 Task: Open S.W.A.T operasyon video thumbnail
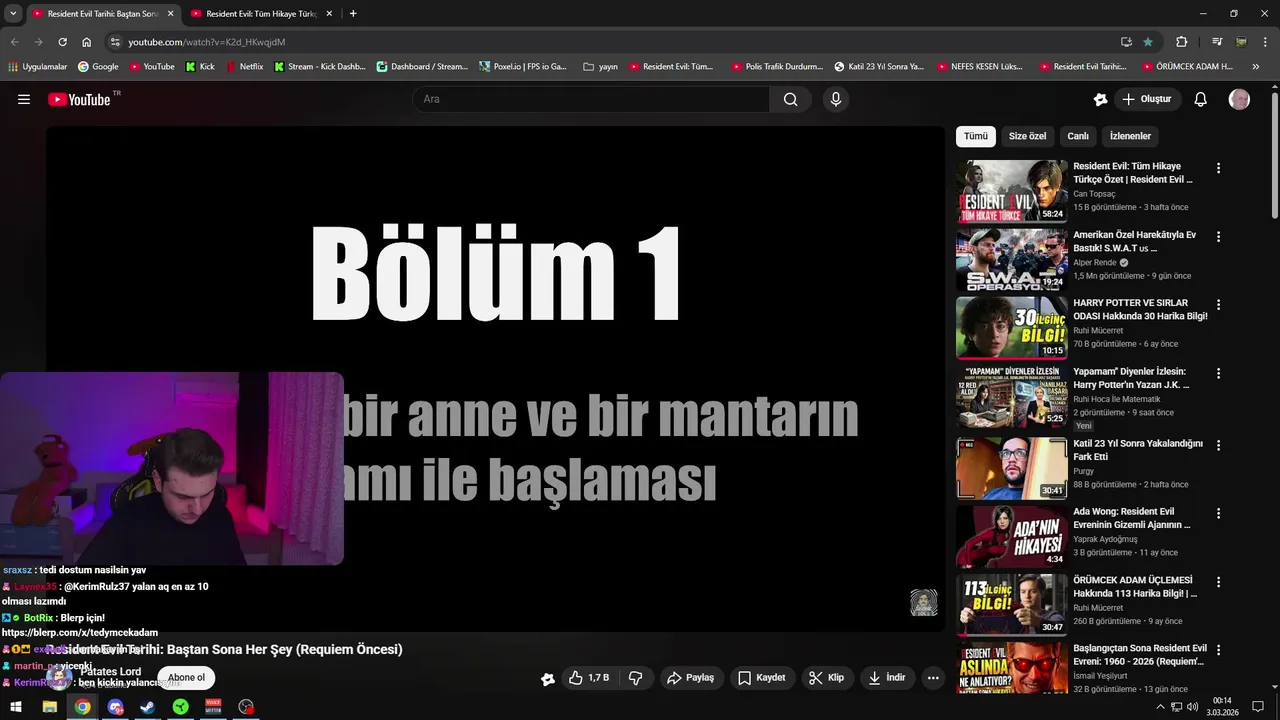[1012, 259]
